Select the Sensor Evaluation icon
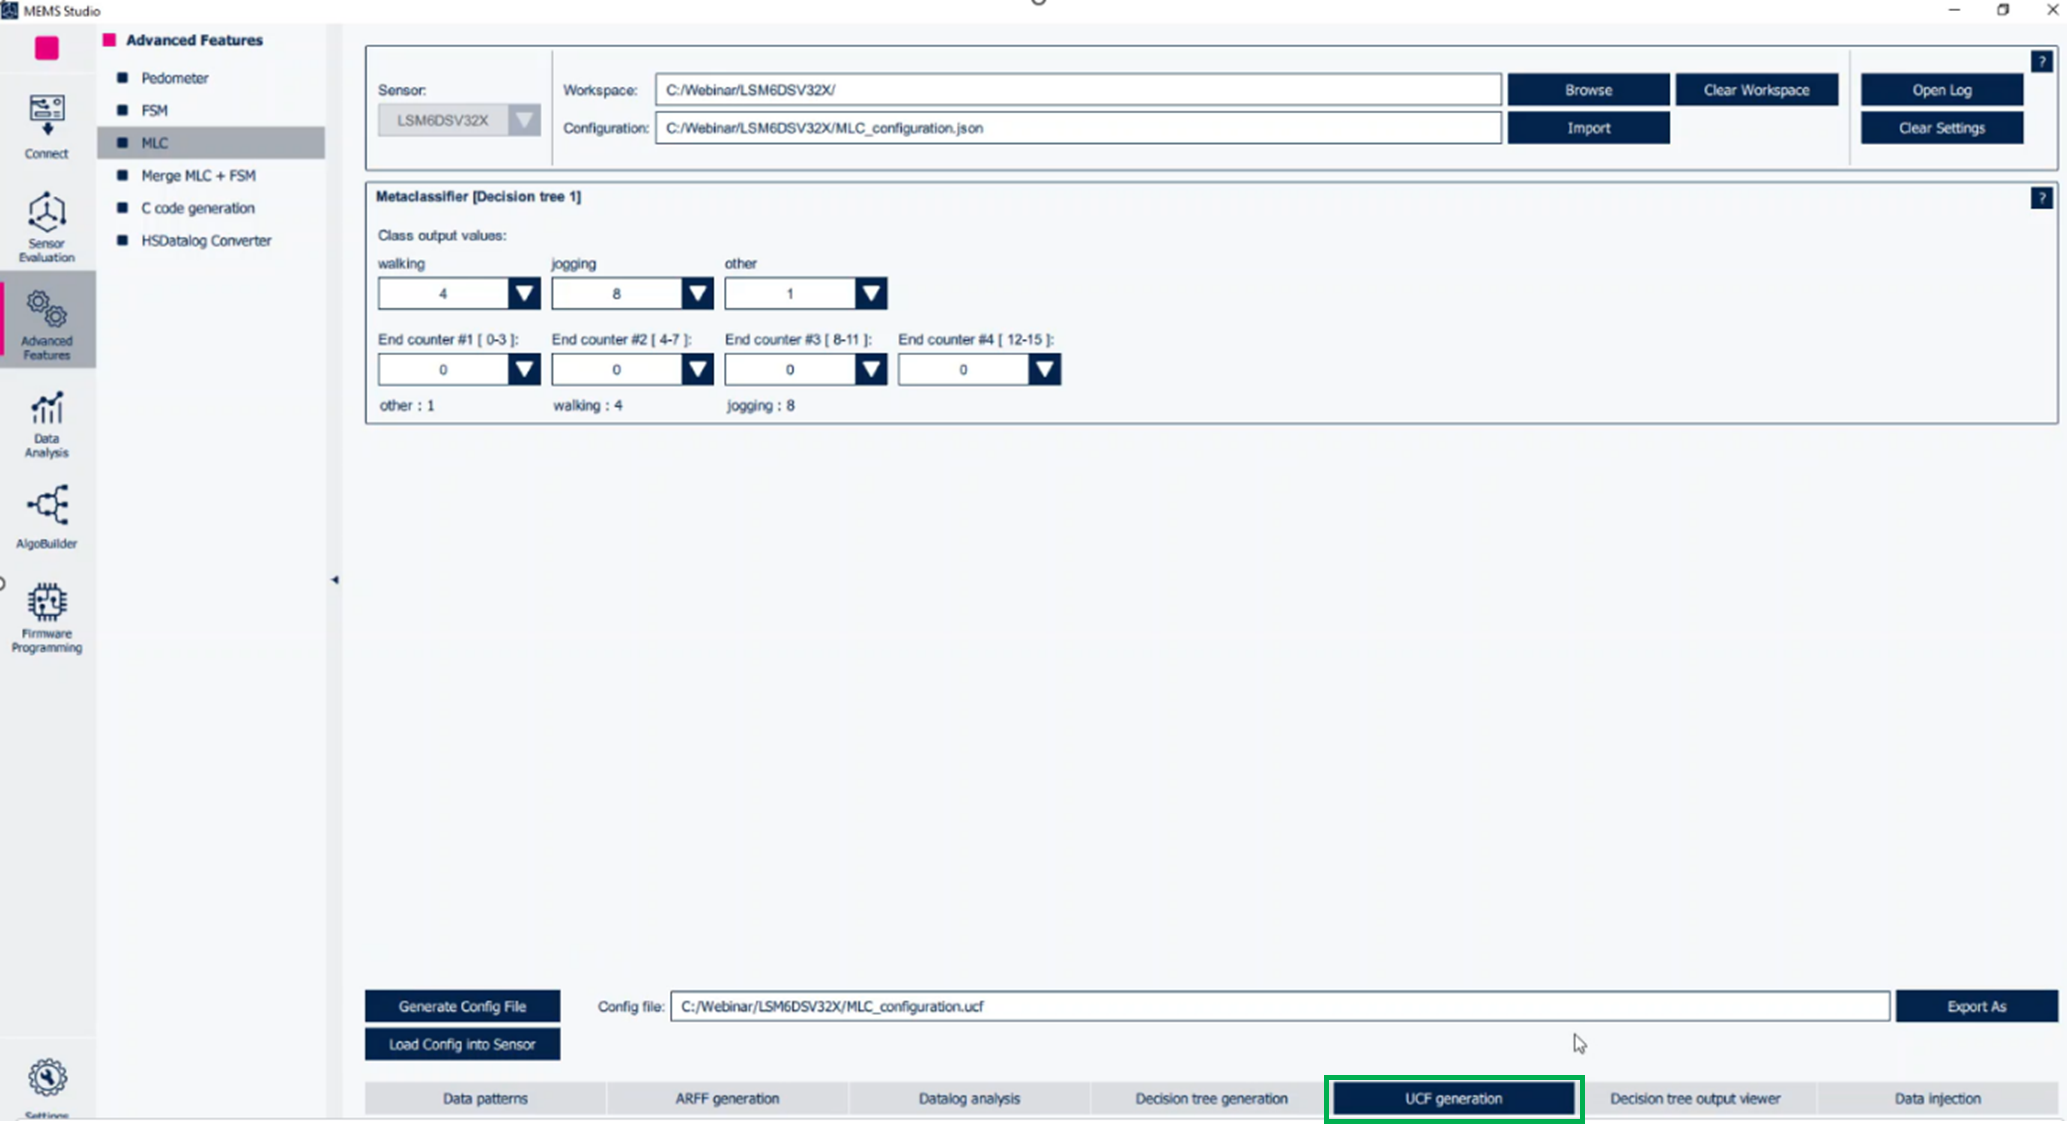Image resolution: width=2067 pixels, height=1124 pixels. coord(46,225)
